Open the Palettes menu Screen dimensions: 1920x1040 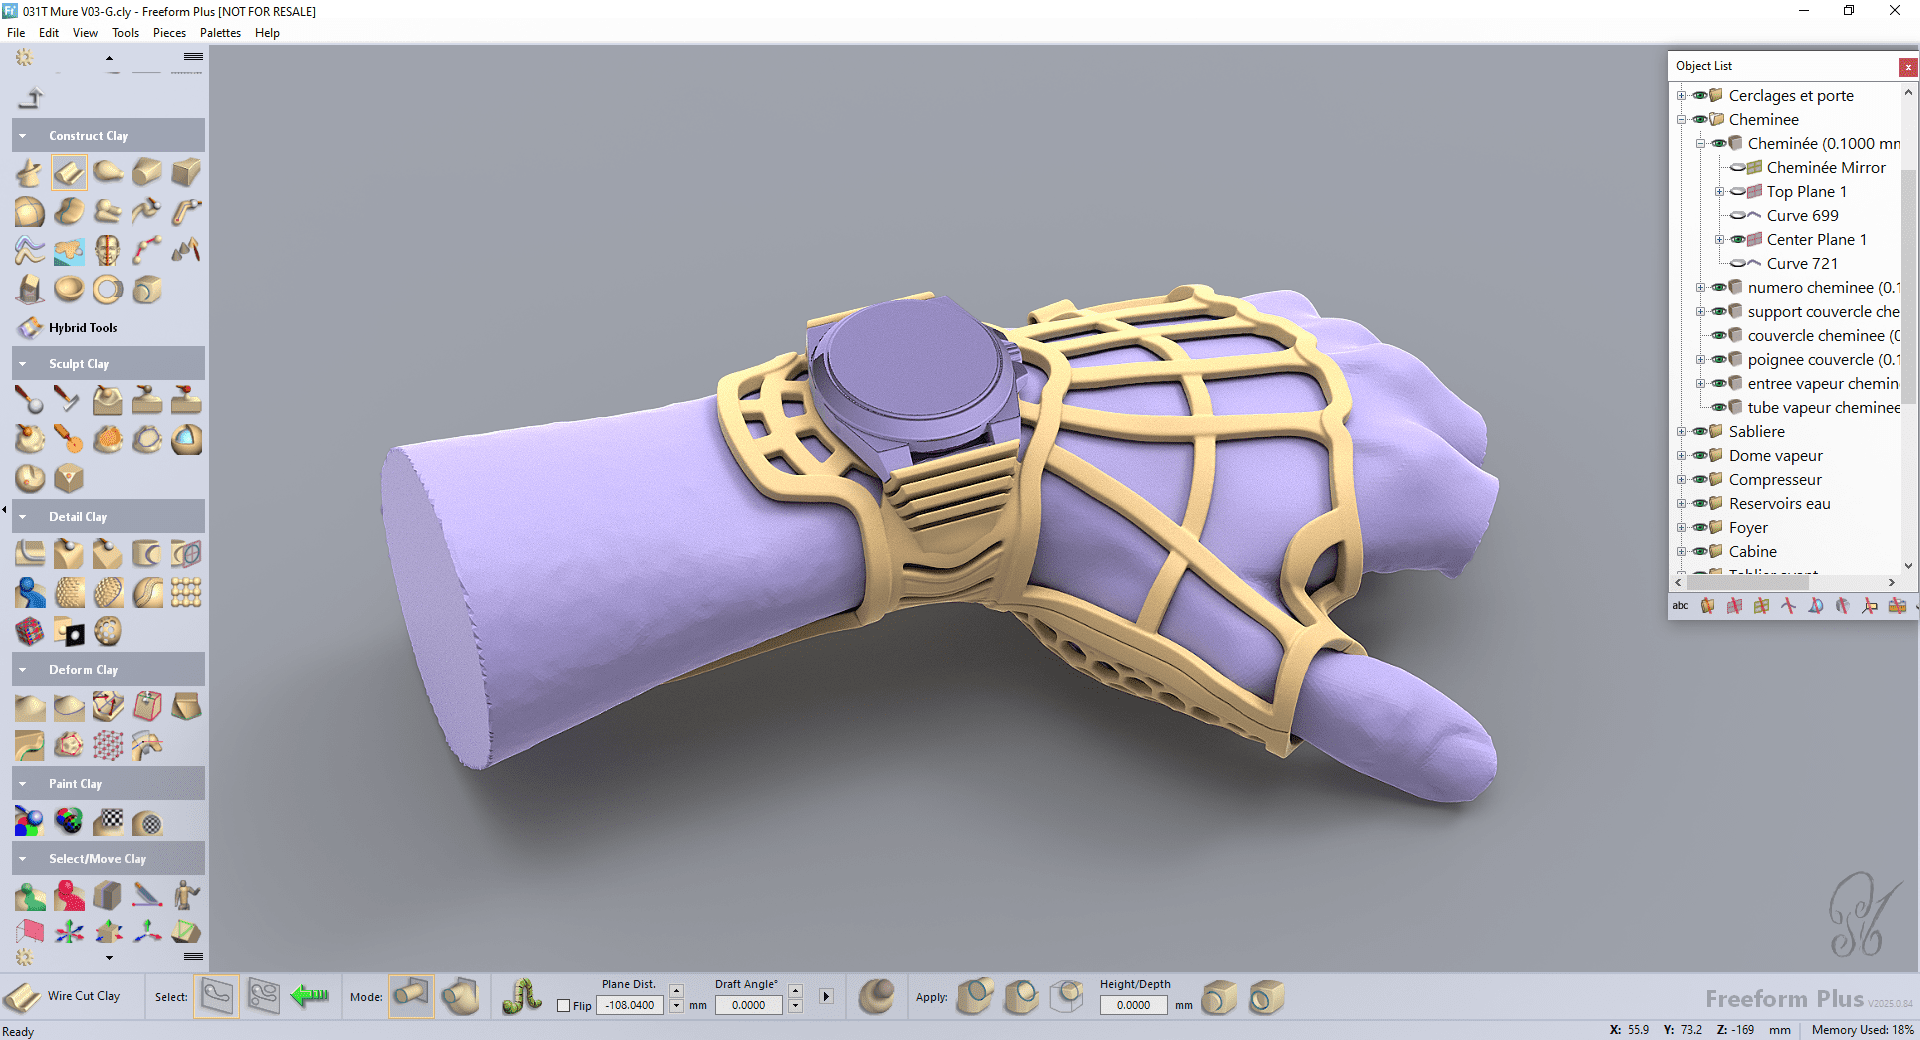pyautogui.click(x=220, y=32)
